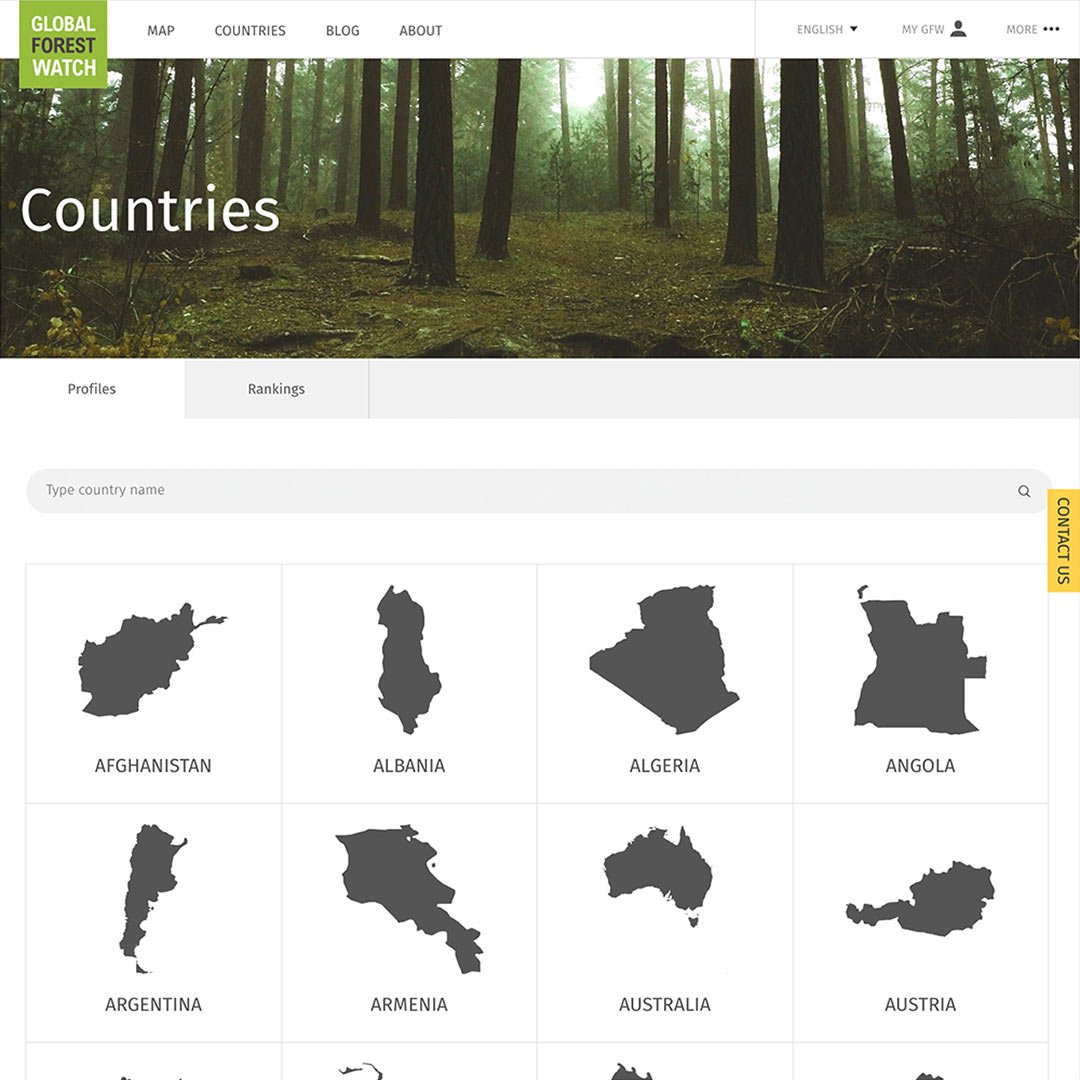Select the Austria map silhouette
The width and height of the screenshot is (1080, 1080).
(920, 898)
